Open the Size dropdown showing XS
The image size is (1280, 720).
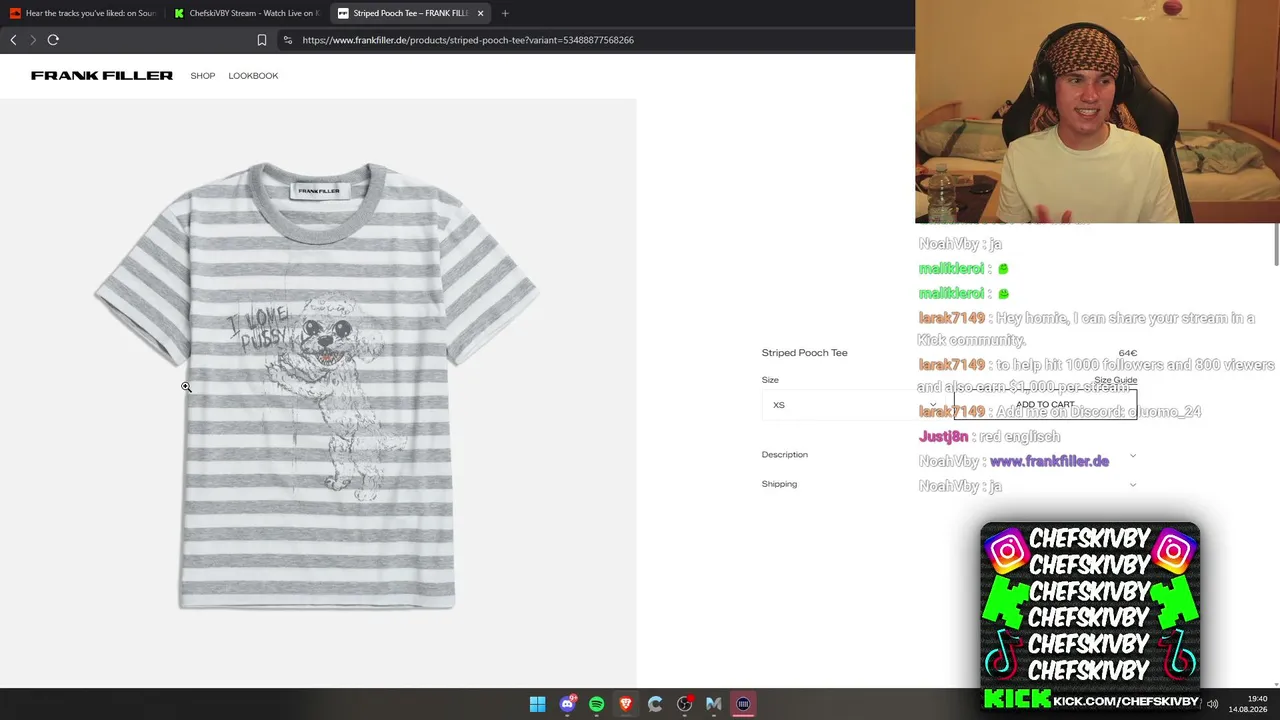coord(855,405)
